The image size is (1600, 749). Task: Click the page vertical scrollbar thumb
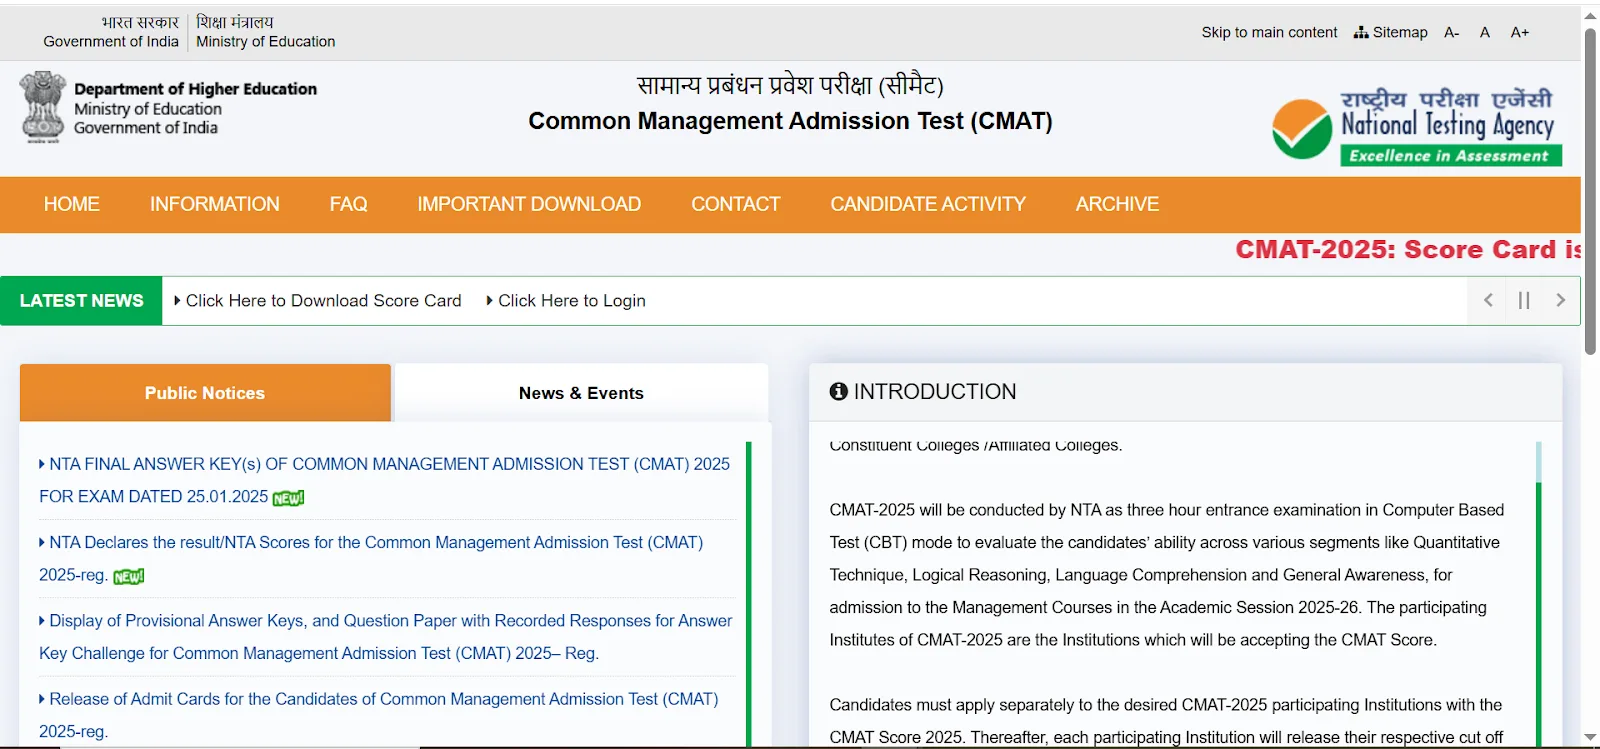tap(1590, 190)
